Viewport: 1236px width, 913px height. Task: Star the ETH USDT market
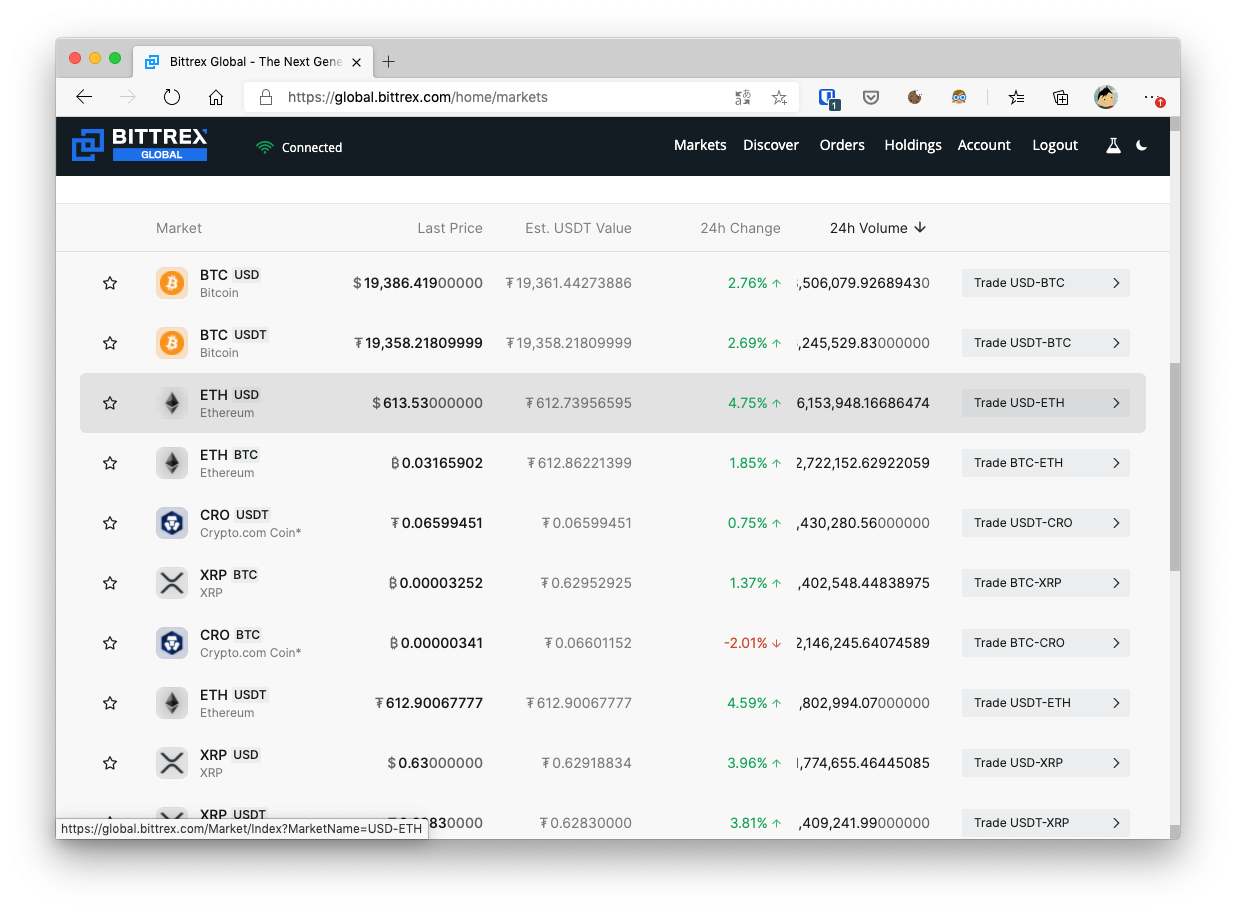point(110,703)
